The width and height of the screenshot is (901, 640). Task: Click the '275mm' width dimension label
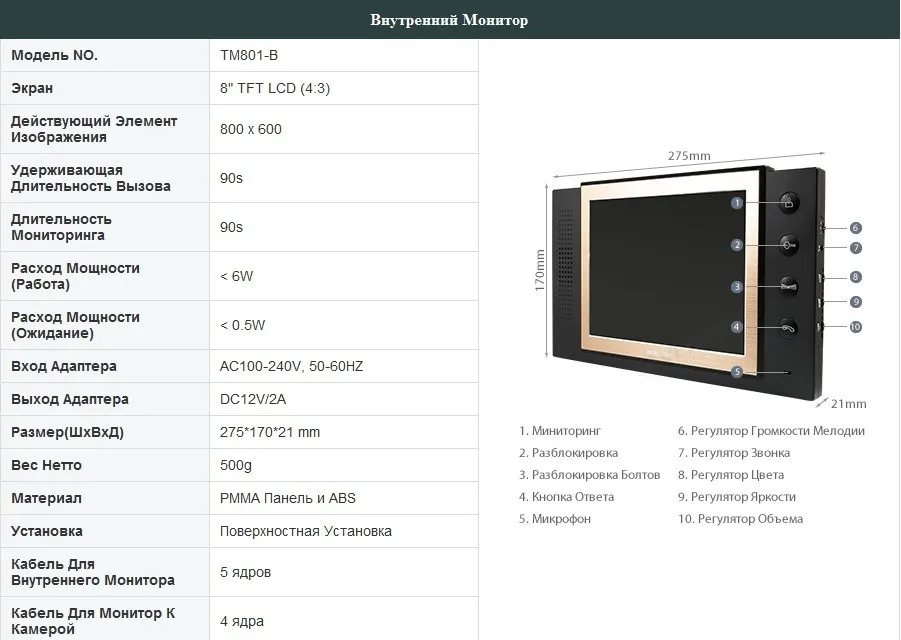pos(689,156)
